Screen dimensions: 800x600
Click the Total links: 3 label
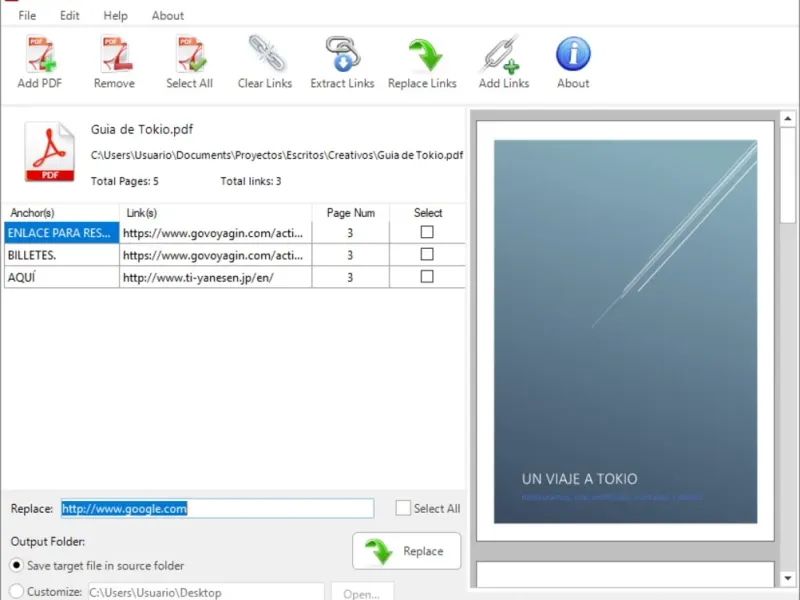[x=251, y=181]
